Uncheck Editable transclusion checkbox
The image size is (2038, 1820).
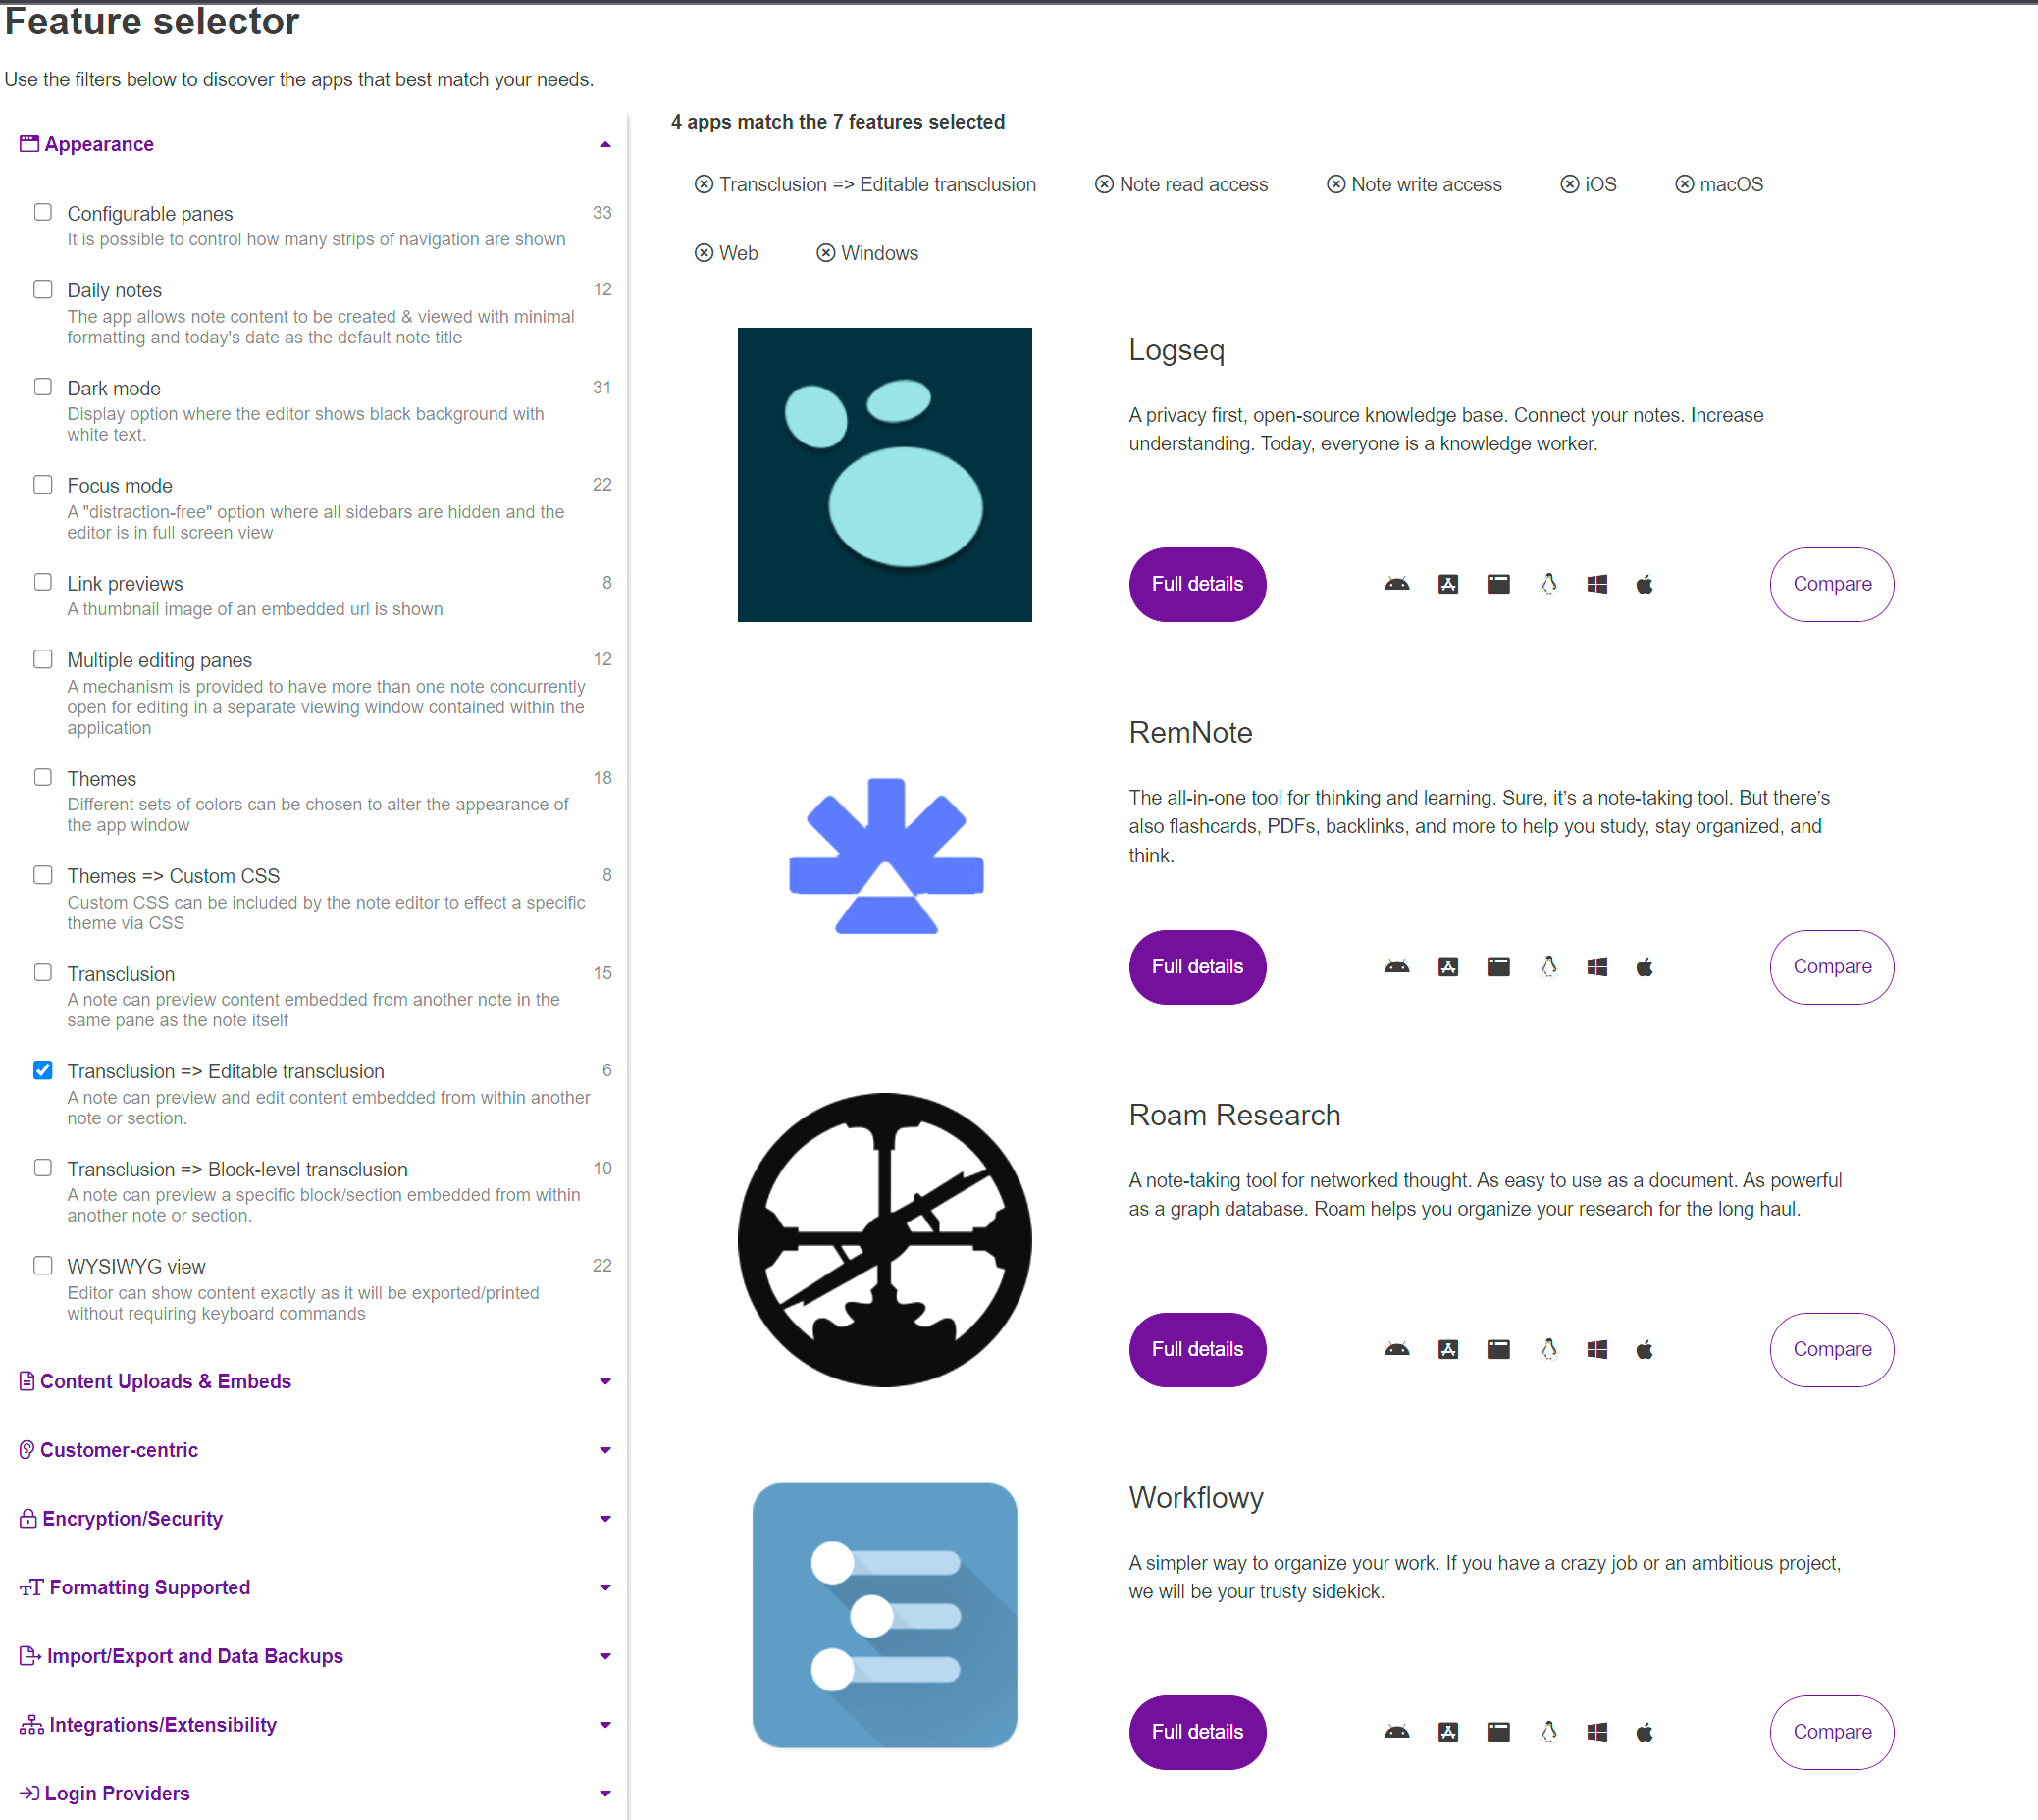coord(43,1070)
